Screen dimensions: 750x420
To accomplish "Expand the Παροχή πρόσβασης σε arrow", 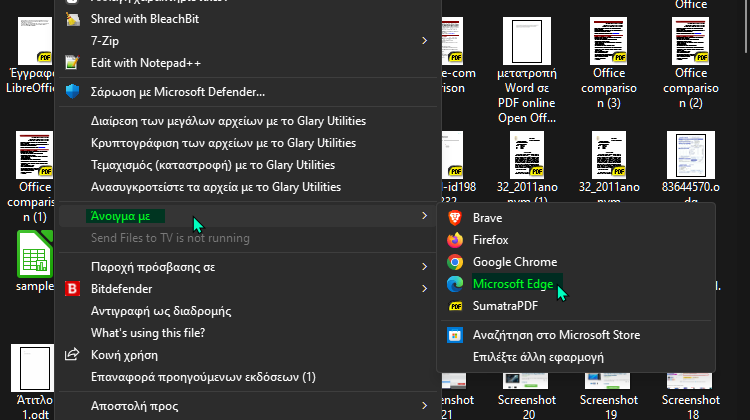I will pos(424,266).
